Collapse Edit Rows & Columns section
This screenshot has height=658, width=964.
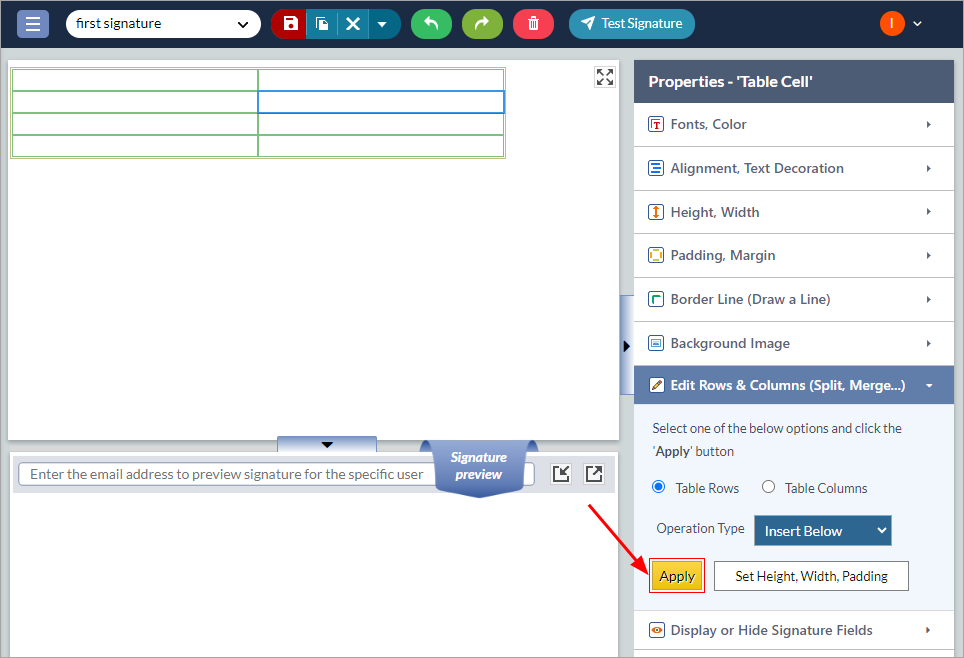(794, 385)
